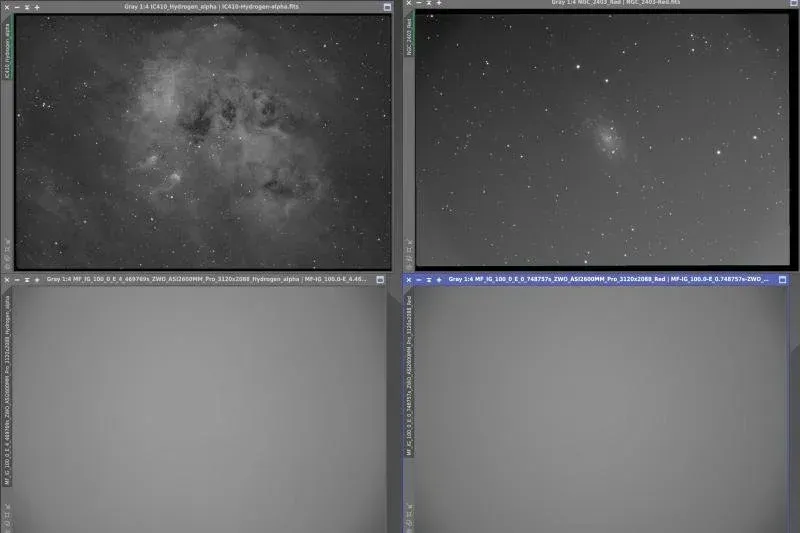Viewport: 800px width, 533px height.
Task: Iconize the MF_IG Hydrogen_alpha flat window
Action: click(x=17, y=280)
